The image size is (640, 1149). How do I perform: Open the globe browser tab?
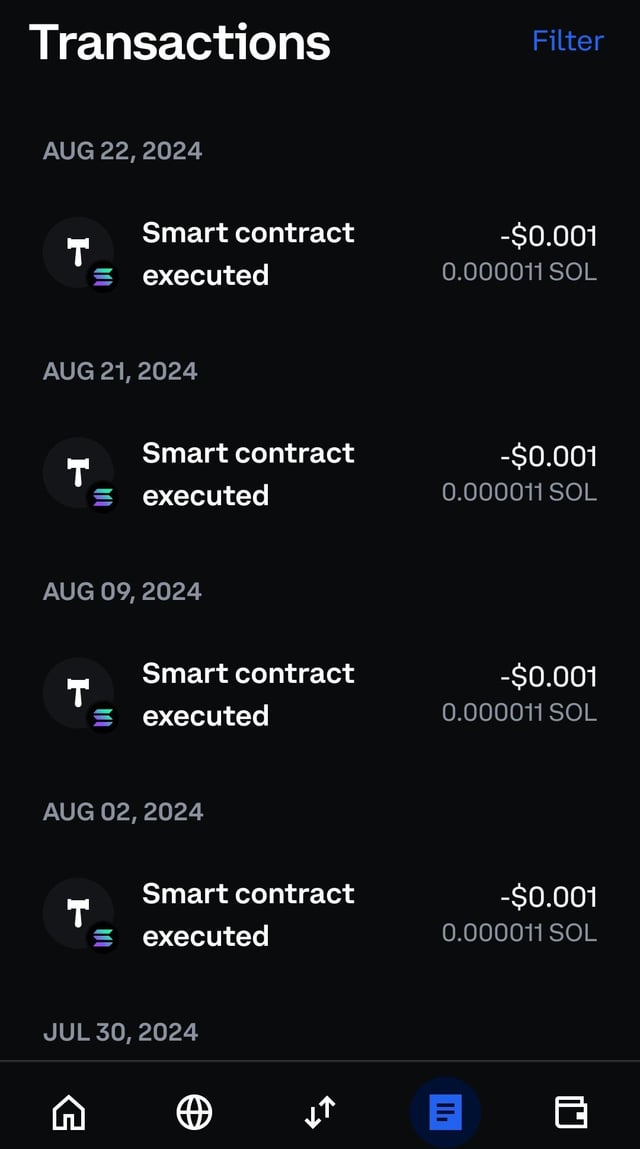pyautogui.click(x=194, y=1111)
